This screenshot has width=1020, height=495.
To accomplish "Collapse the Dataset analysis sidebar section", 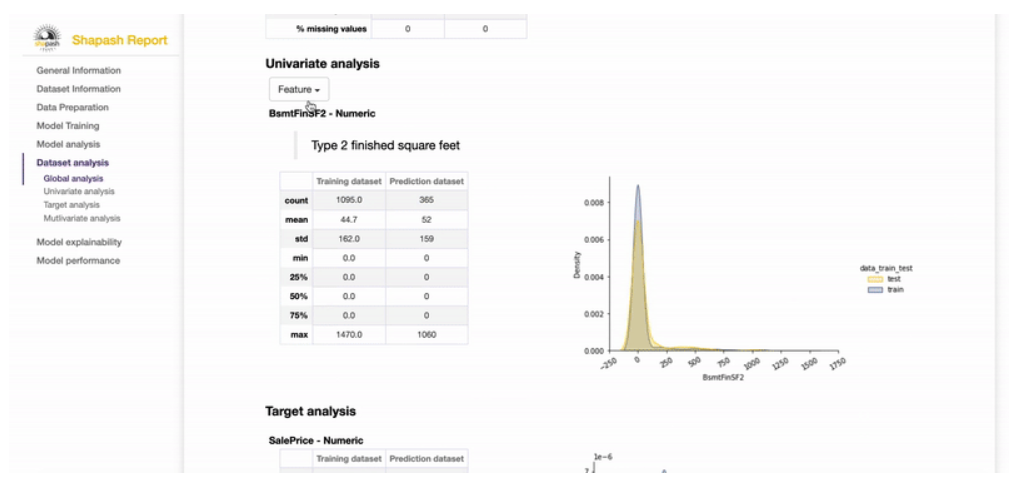I will pos(73,163).
